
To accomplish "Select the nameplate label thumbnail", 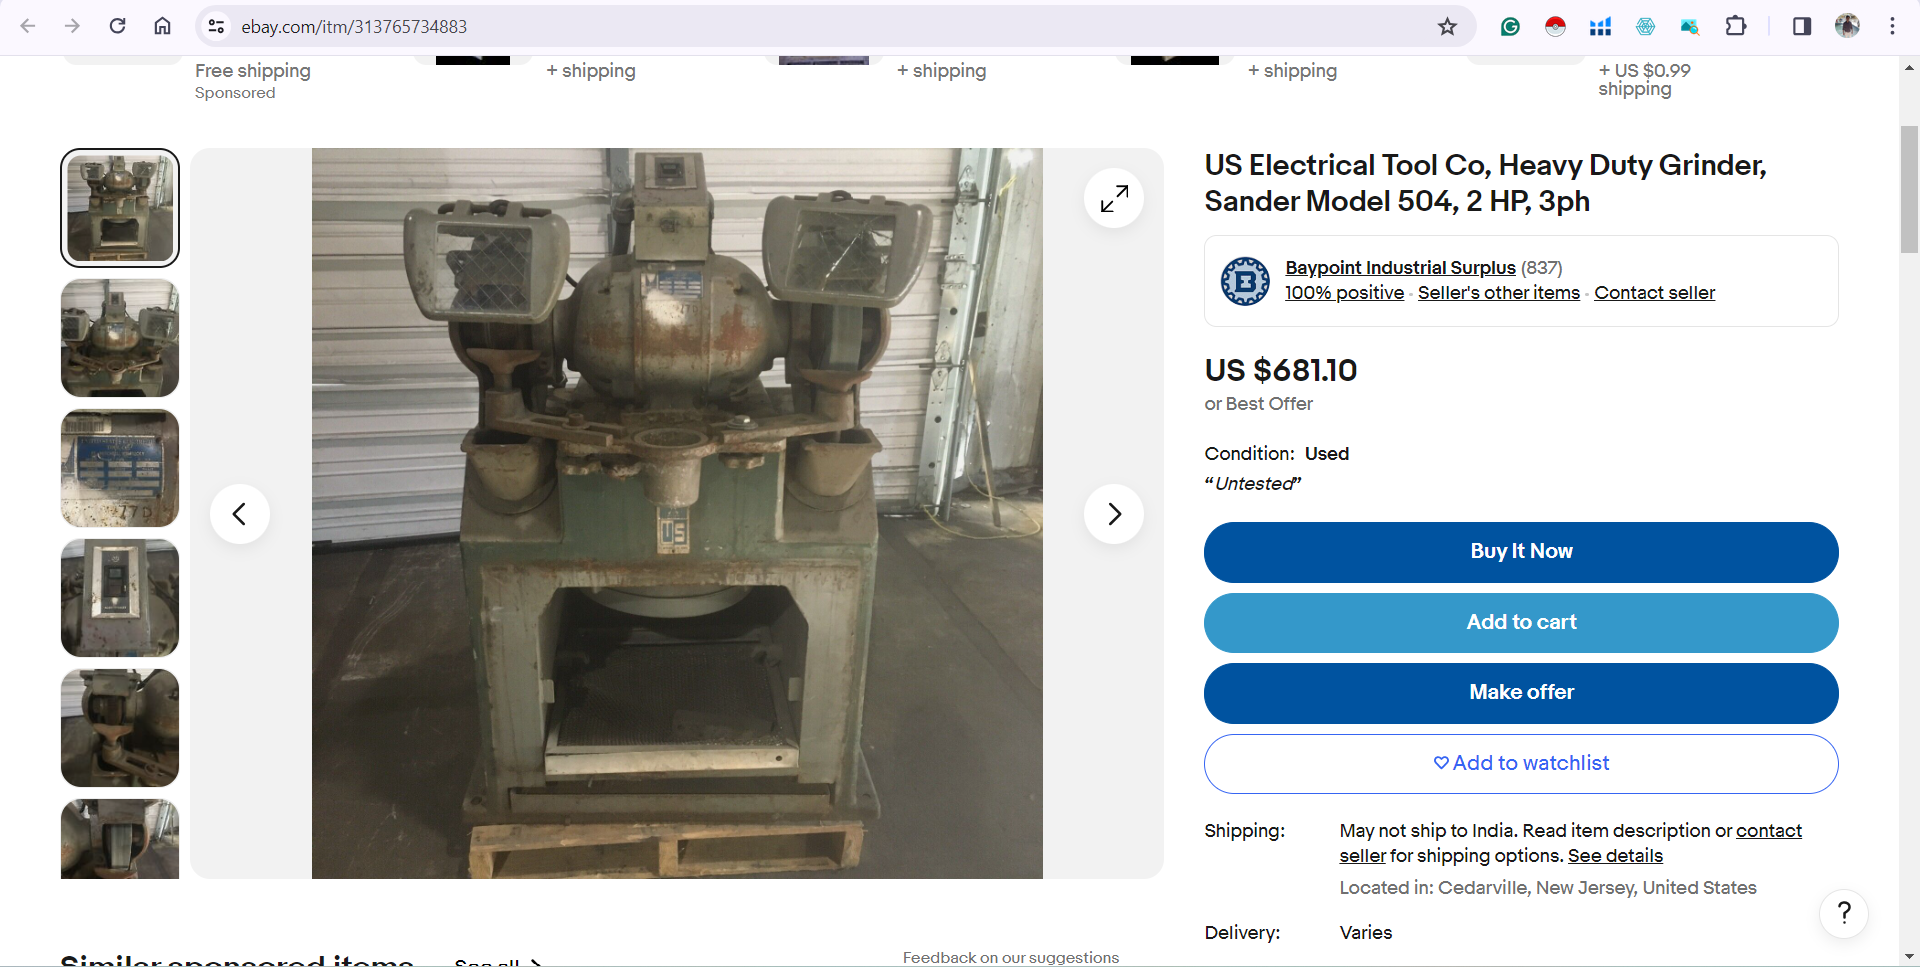I will pyautogui.click(x=120, y=468).
